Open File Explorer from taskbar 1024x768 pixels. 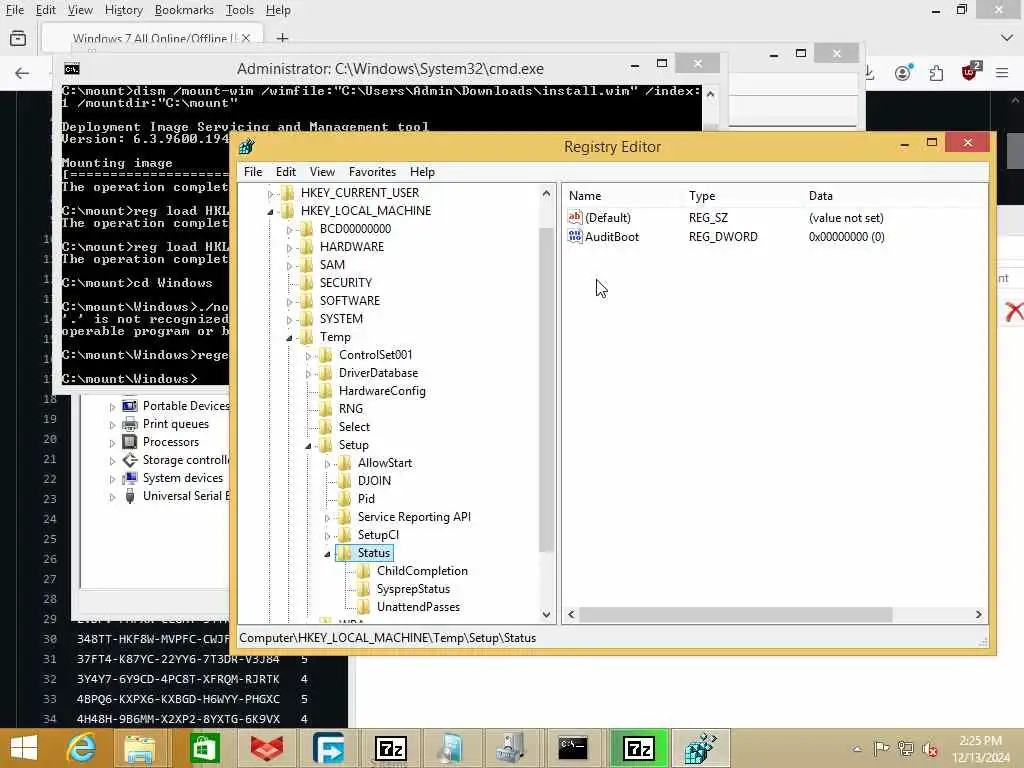point(140,748)
